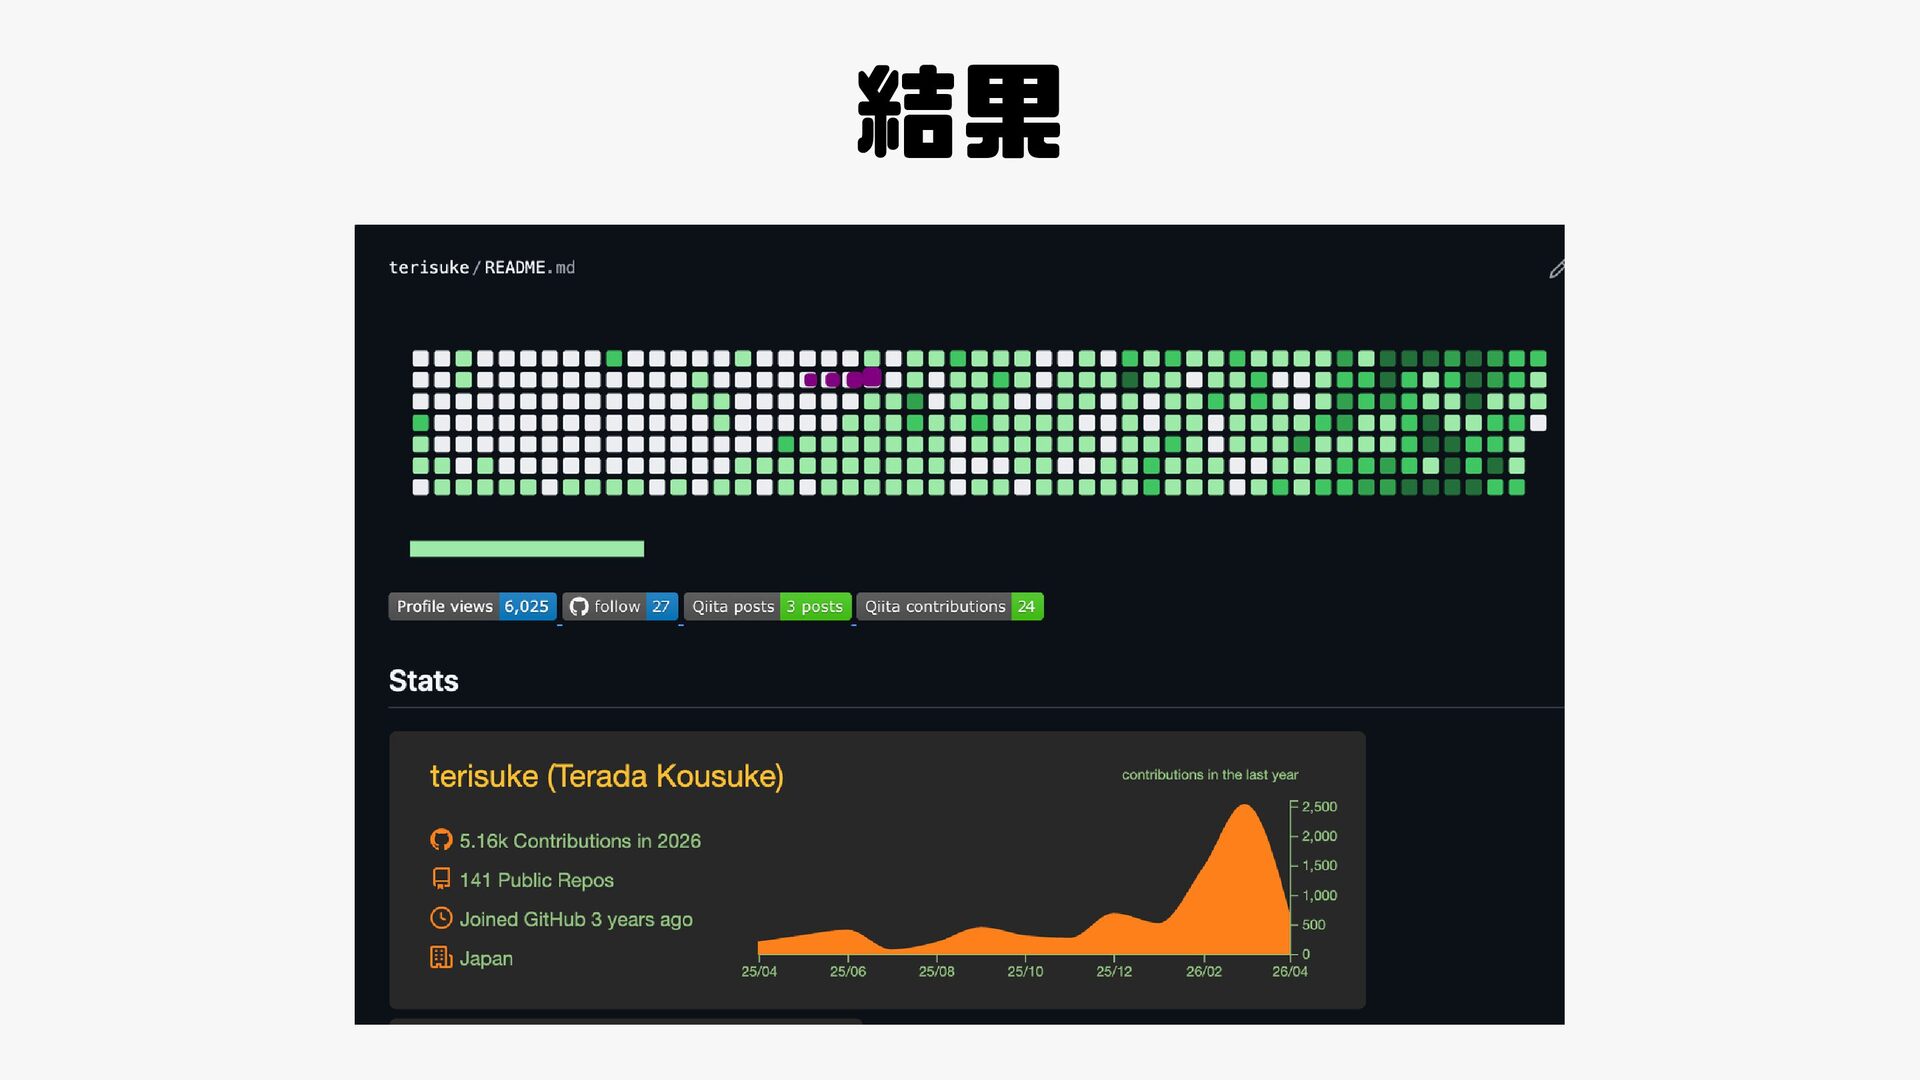
Task: Click the Stats section heading
Action: click(x=423, y=681)
